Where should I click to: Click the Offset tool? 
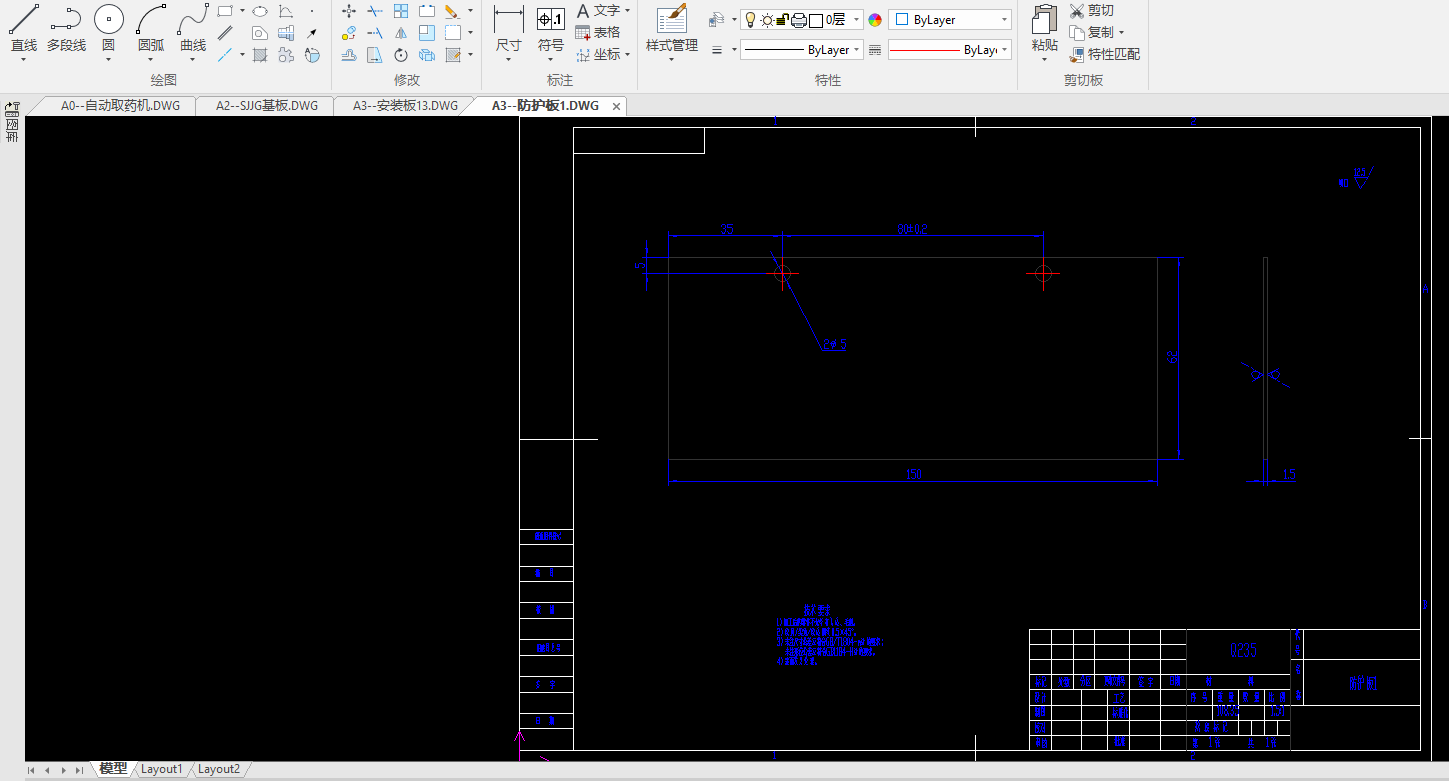click(348, 55)
